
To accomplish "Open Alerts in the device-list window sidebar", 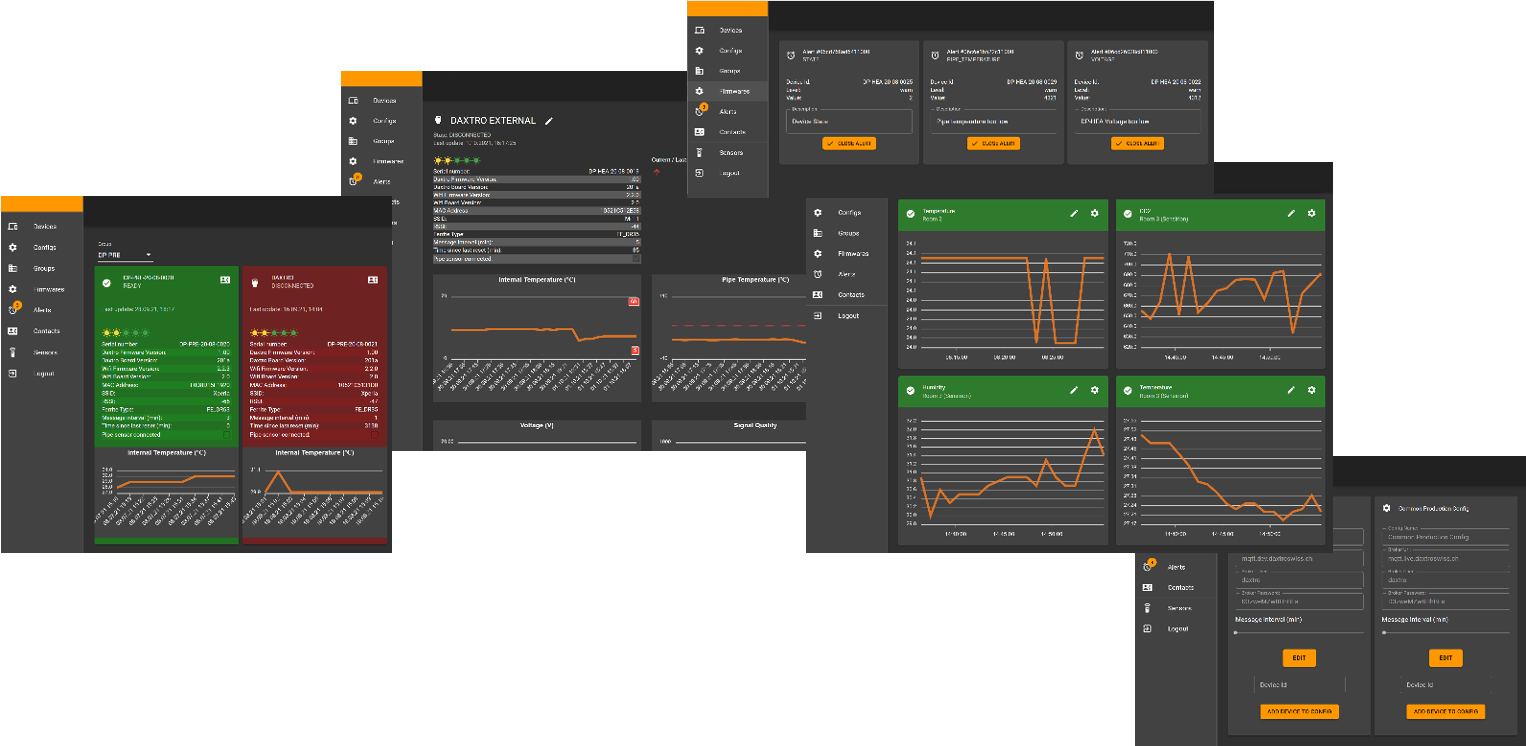I will [x=42, y=310].
